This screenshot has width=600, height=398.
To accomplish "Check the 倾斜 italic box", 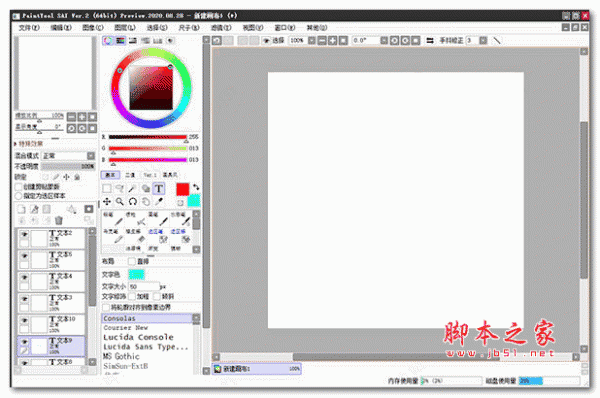I will click(x=157, y=297).
